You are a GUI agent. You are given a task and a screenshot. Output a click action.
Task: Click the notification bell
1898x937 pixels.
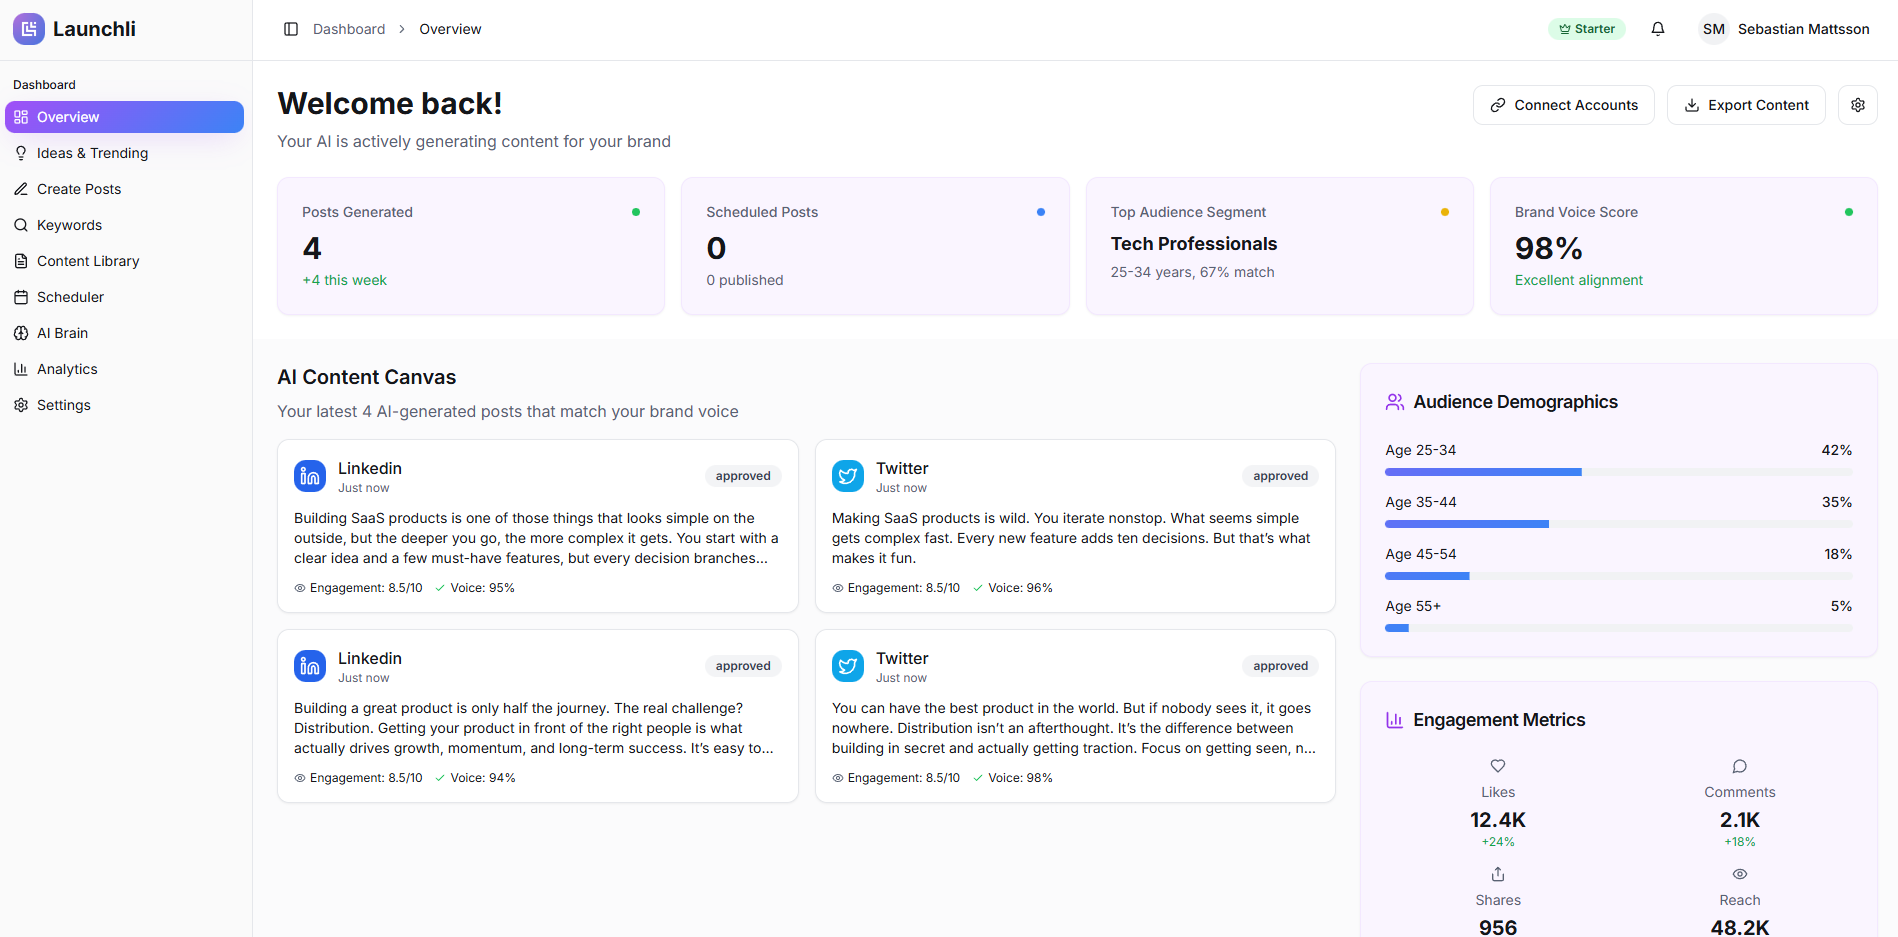1658,28
